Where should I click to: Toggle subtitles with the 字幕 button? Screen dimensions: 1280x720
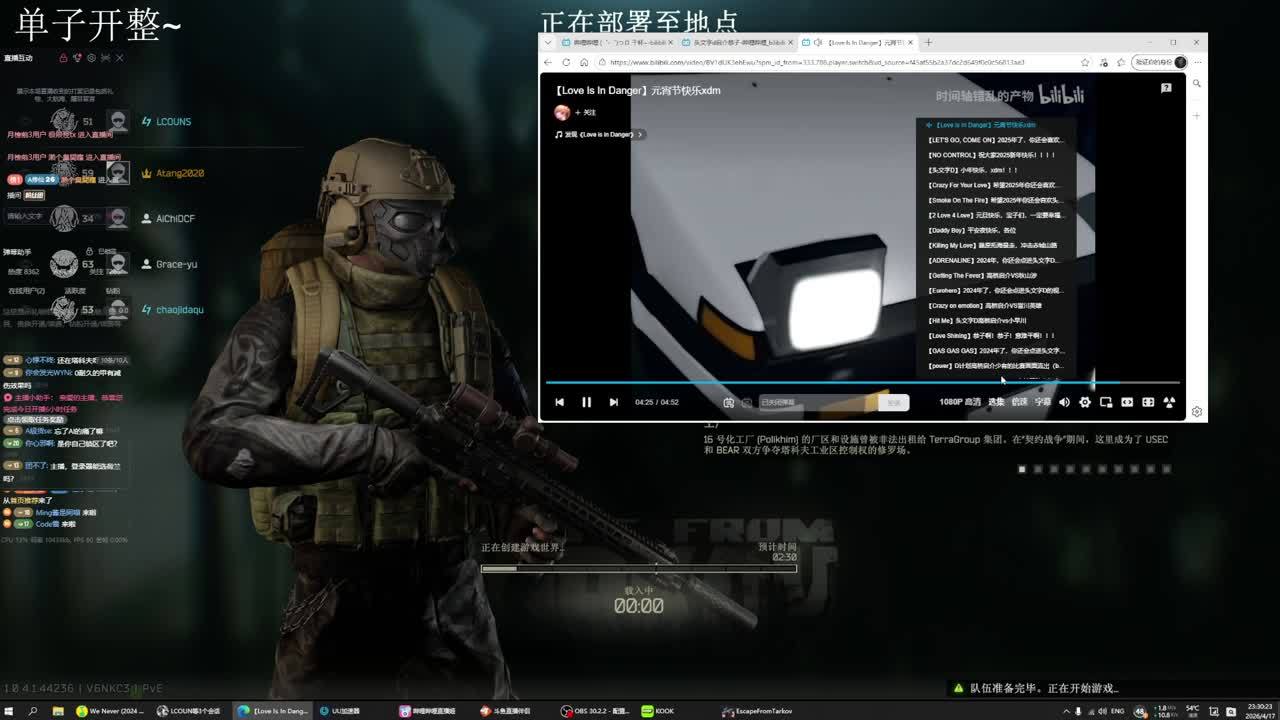[x=1043, y=402]
